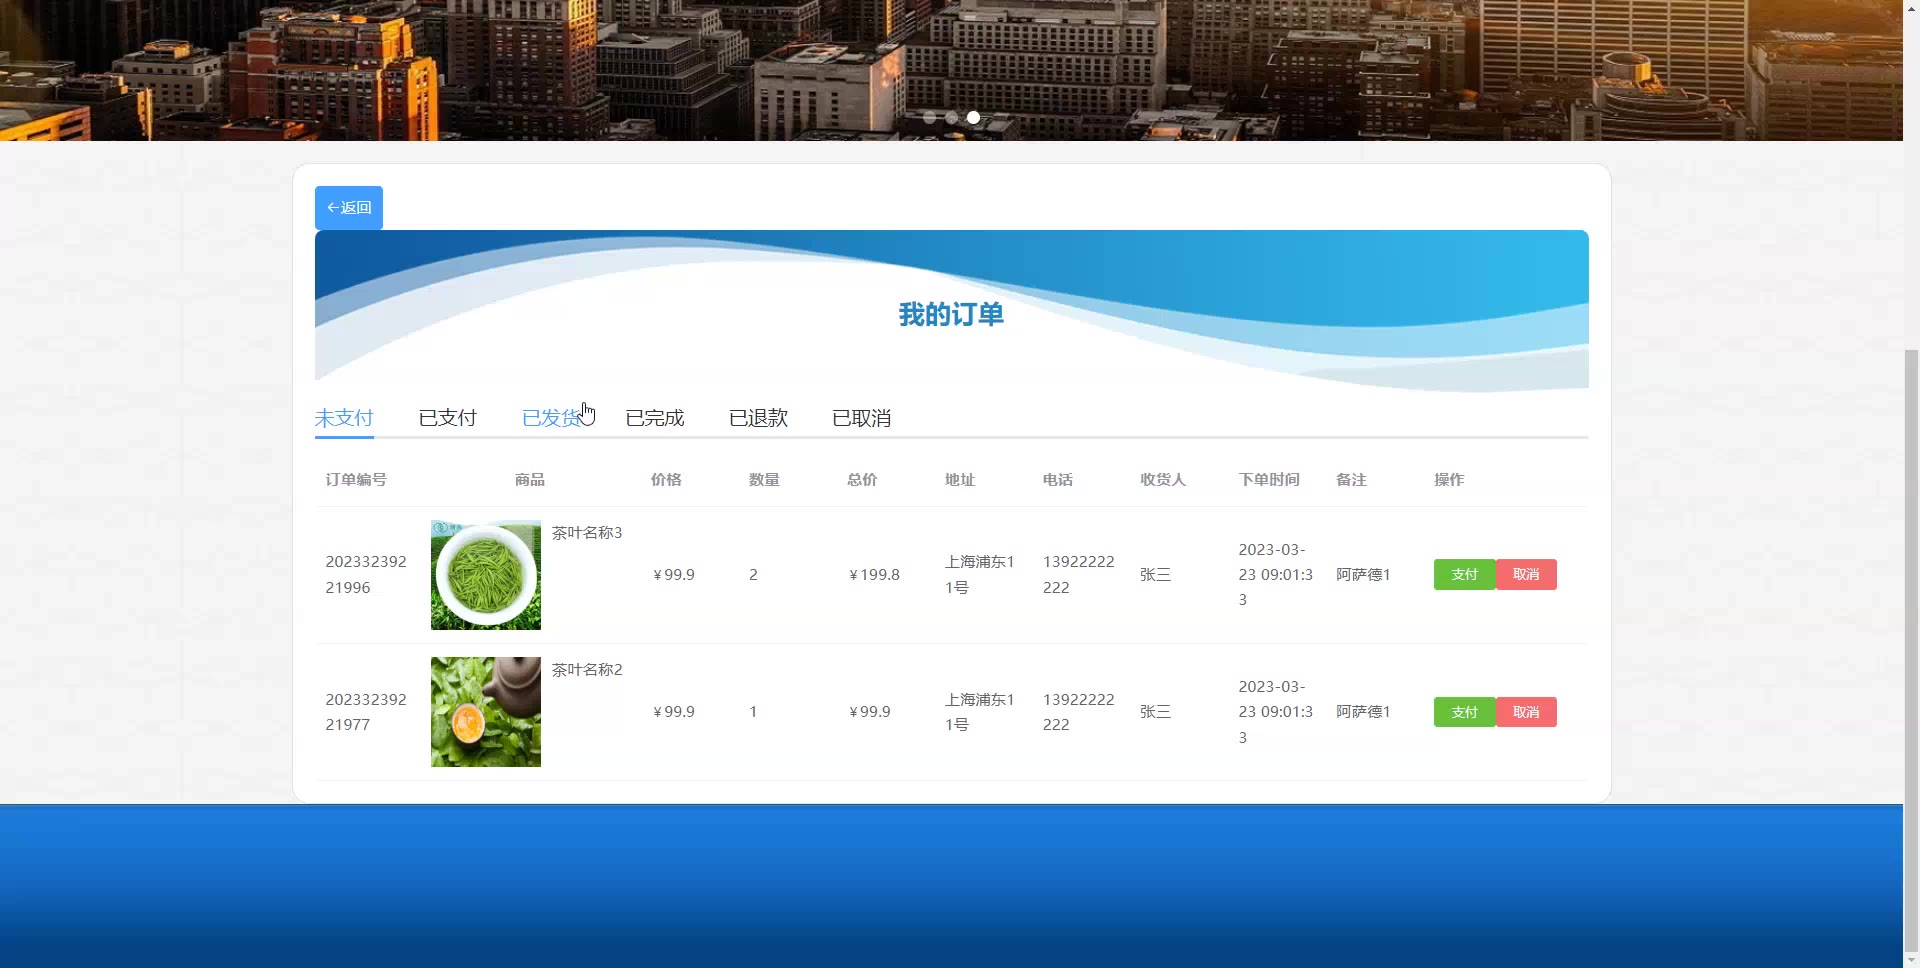The height and width of the screenshot is (968, 1920).
Task: Select the 已退款 tab
Action: point(758,418)
